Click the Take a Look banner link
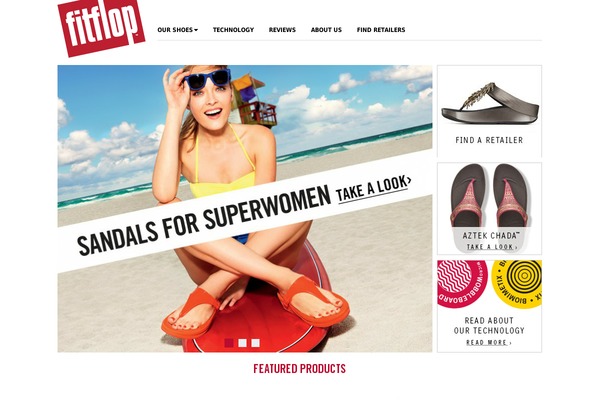The width and height of the screenshot is (600, 400). coord(373,188)
